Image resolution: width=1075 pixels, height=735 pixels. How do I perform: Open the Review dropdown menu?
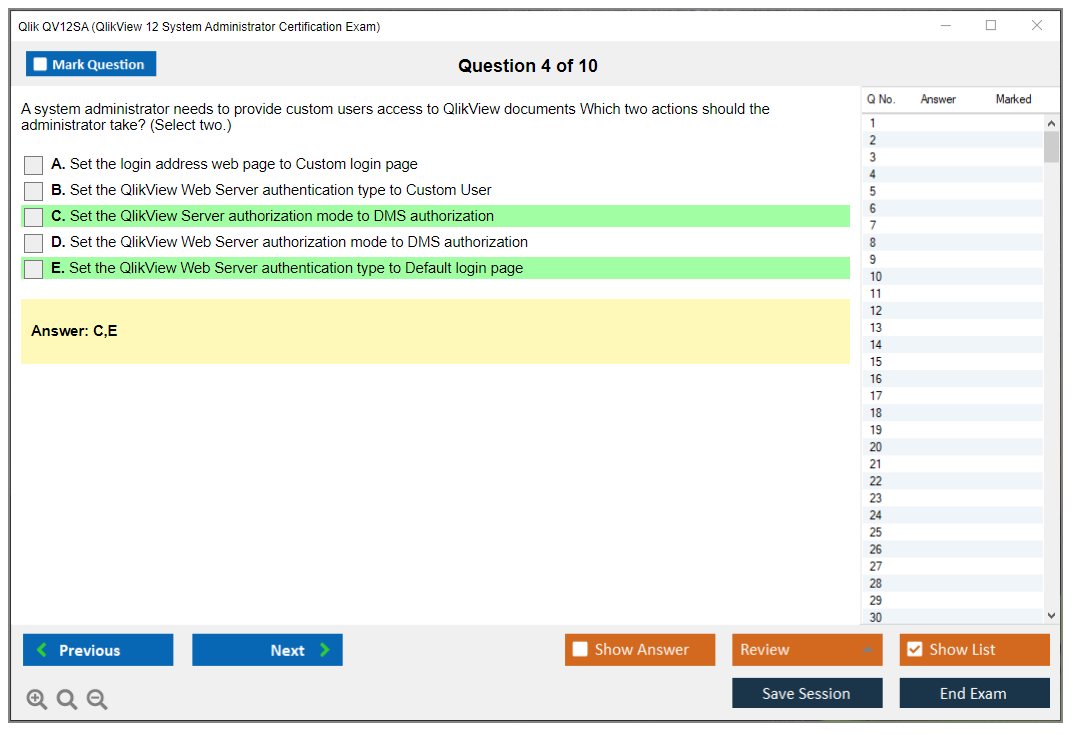tap(807, 650)
